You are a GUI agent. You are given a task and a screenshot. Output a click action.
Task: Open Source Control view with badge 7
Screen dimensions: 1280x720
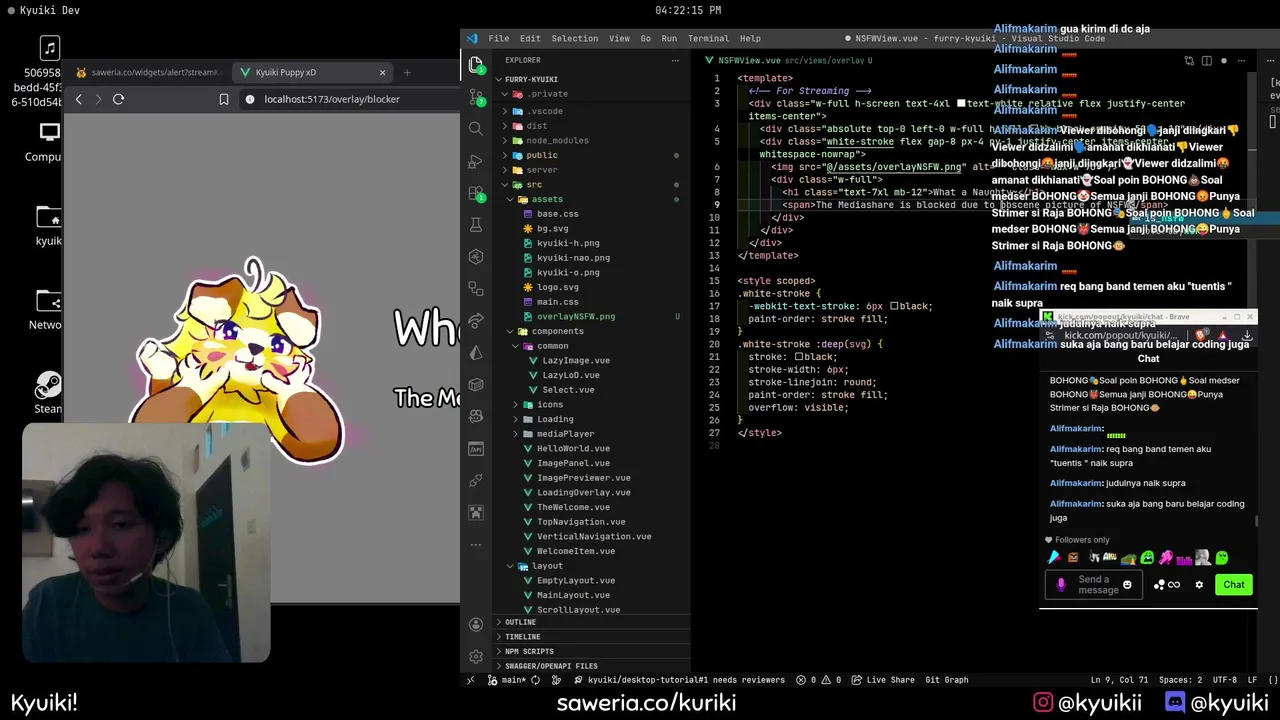pos(476,97)
